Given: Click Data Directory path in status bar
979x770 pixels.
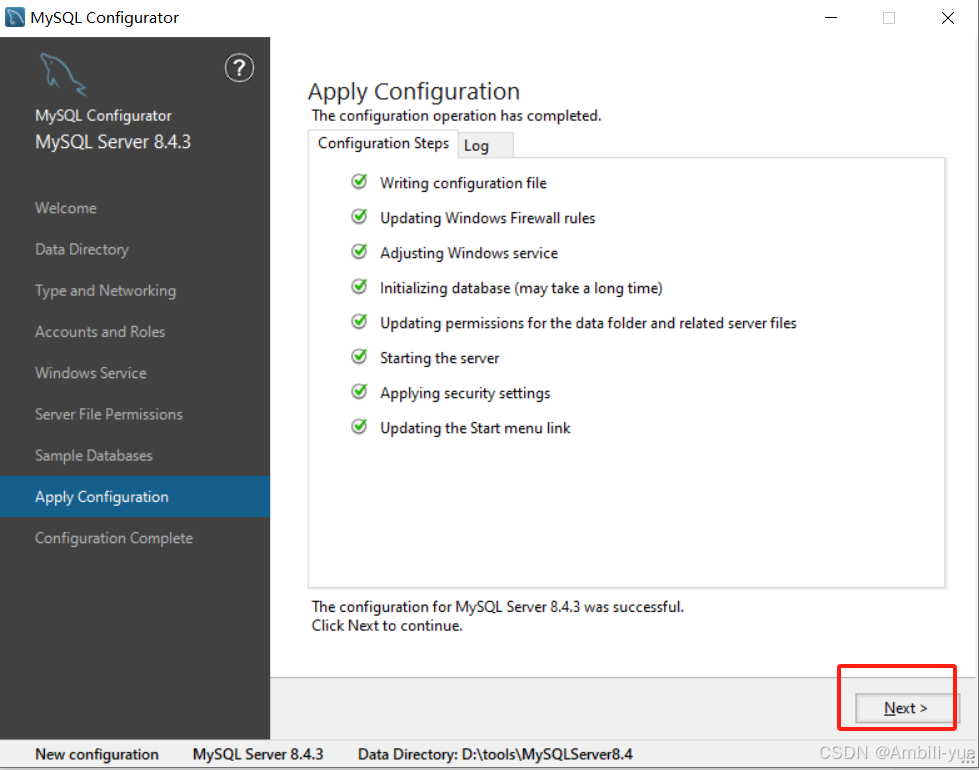Looking at the screenshot, I should [x=495, y=754].
